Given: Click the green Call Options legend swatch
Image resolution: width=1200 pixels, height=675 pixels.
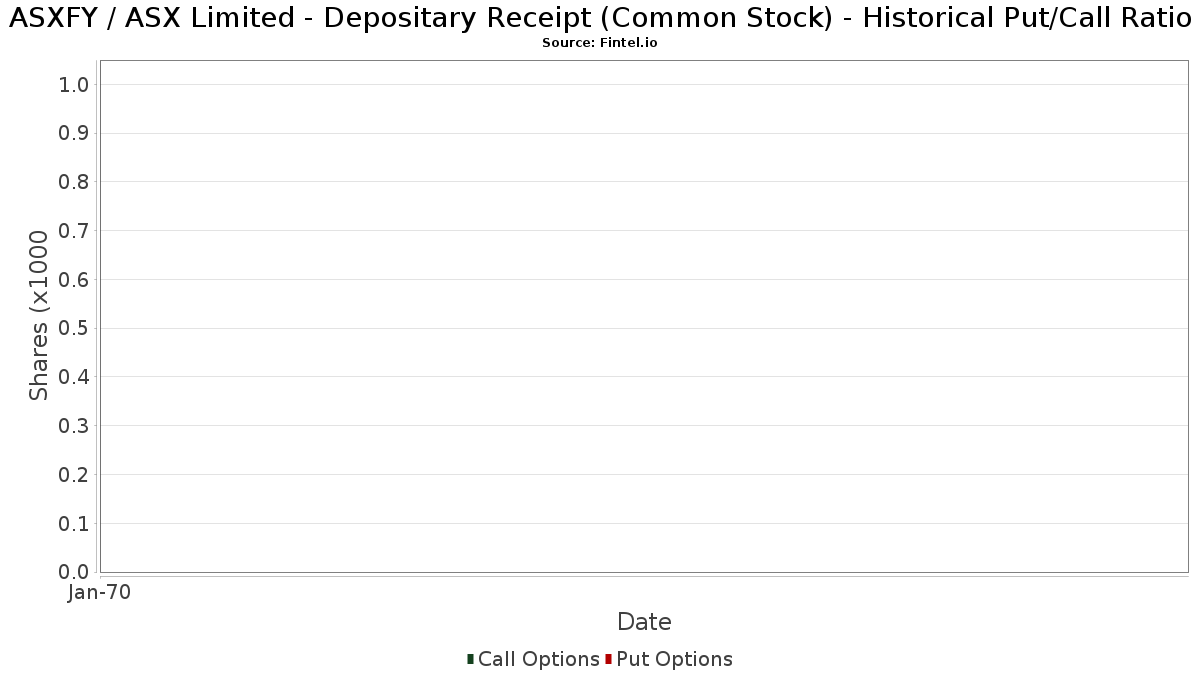Looking at the screenshot, I should tap(470, 659).
